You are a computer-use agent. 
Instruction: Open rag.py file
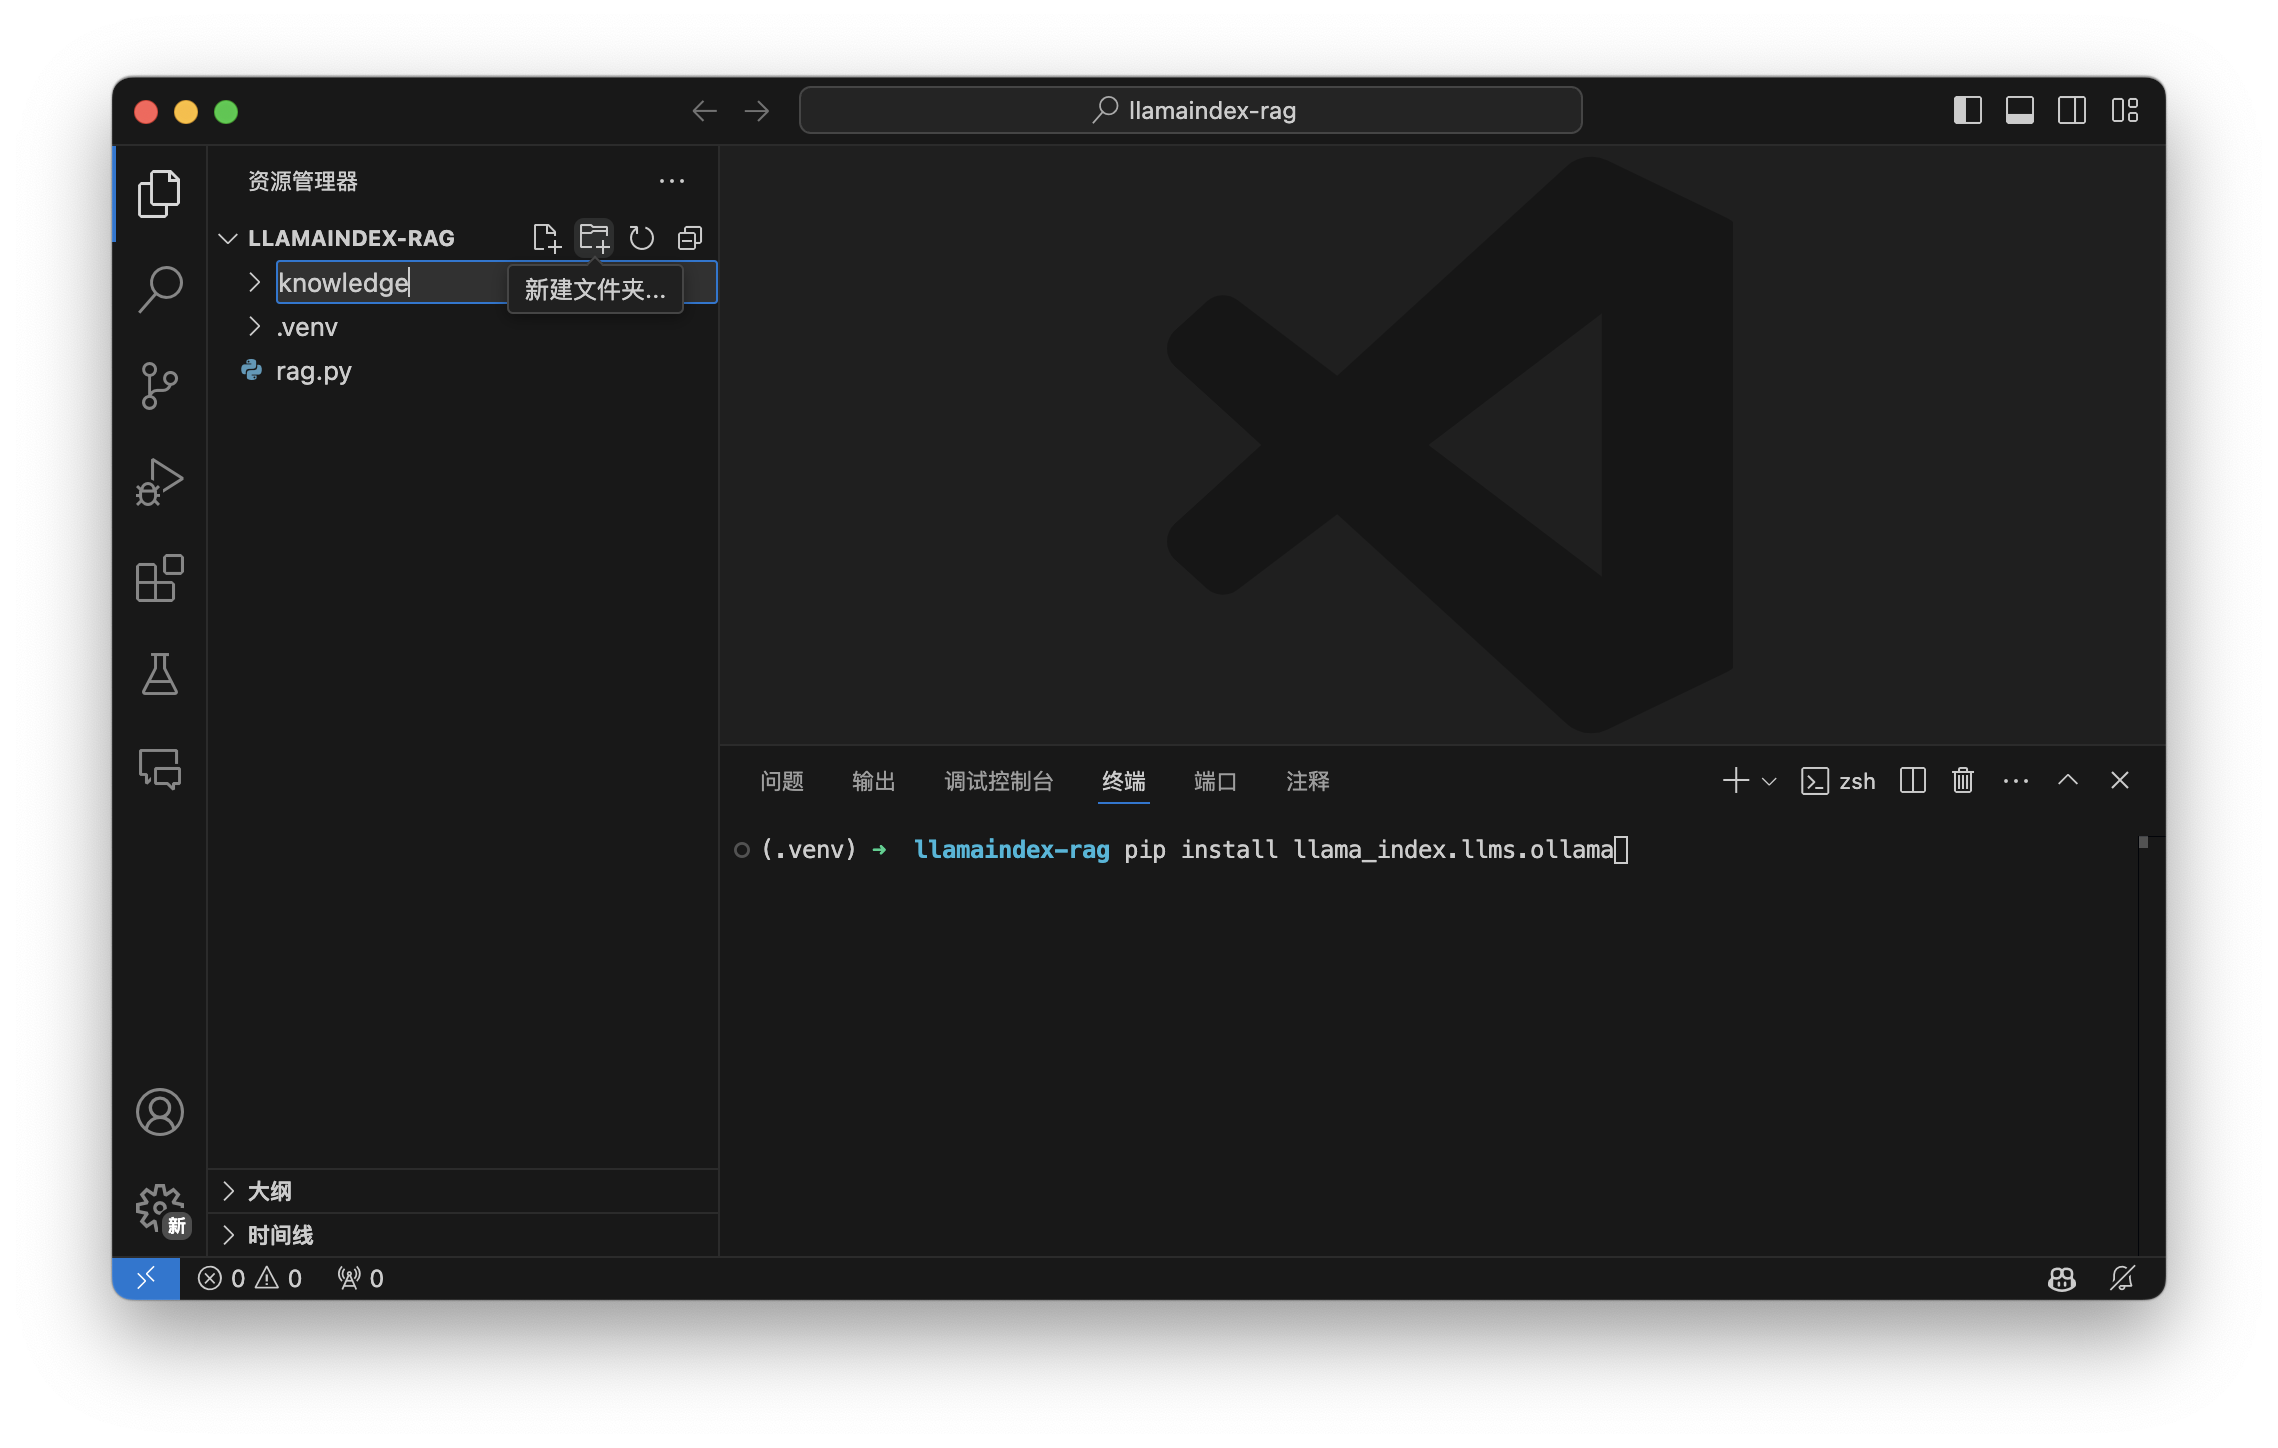313,371
